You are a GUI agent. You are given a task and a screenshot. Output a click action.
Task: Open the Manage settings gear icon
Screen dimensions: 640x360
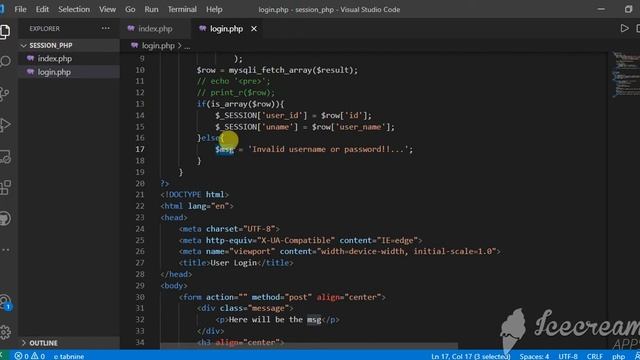(x=5, y=332)
